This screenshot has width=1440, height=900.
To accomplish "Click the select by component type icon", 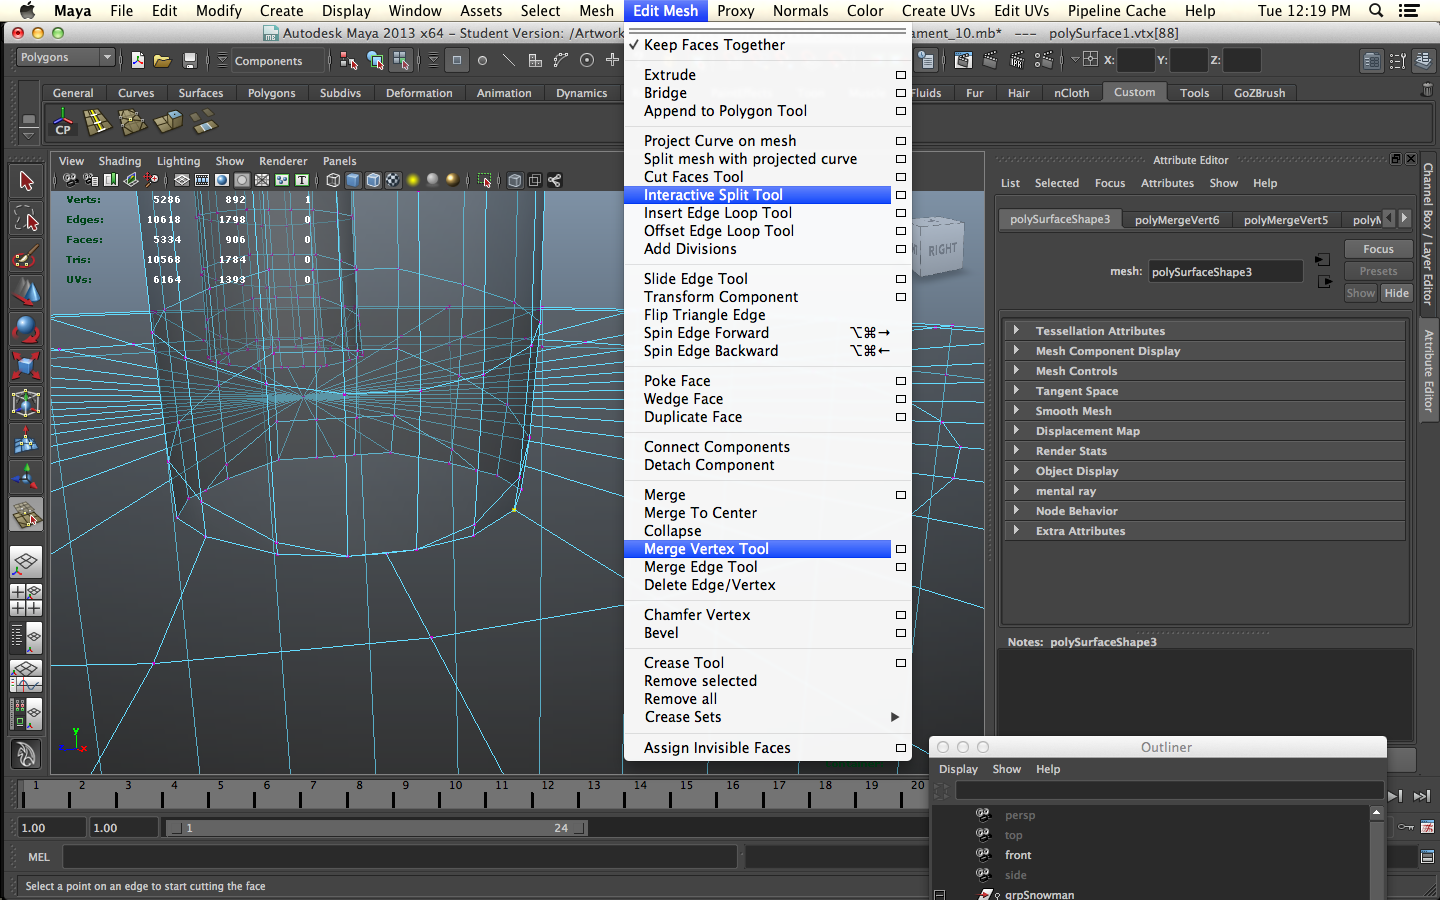I will pyautogui.click(x=401, y=60).
